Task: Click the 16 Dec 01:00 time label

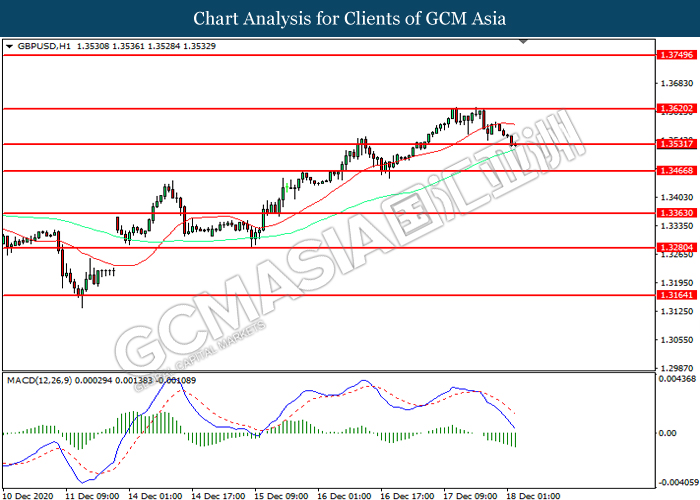Action: [x=344, y=496]
